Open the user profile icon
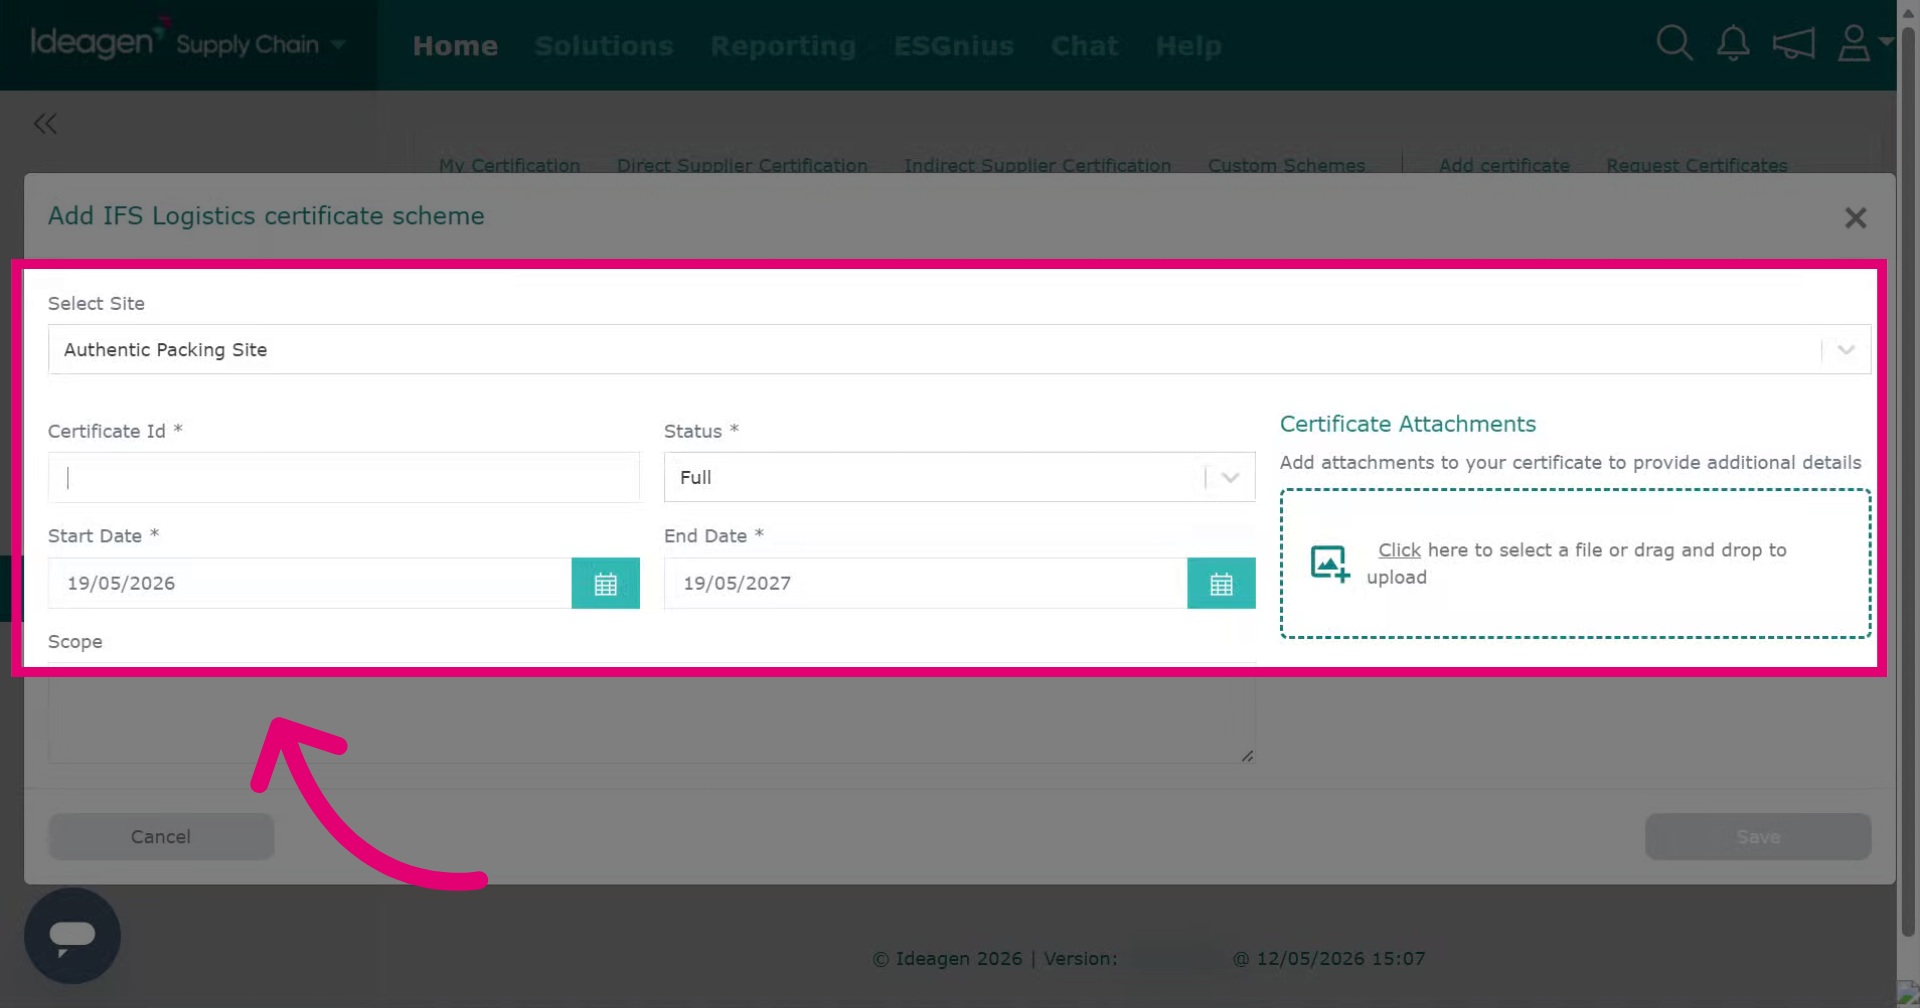Viewport: 1920px width, 1008px height. [x=1854, y=44]
